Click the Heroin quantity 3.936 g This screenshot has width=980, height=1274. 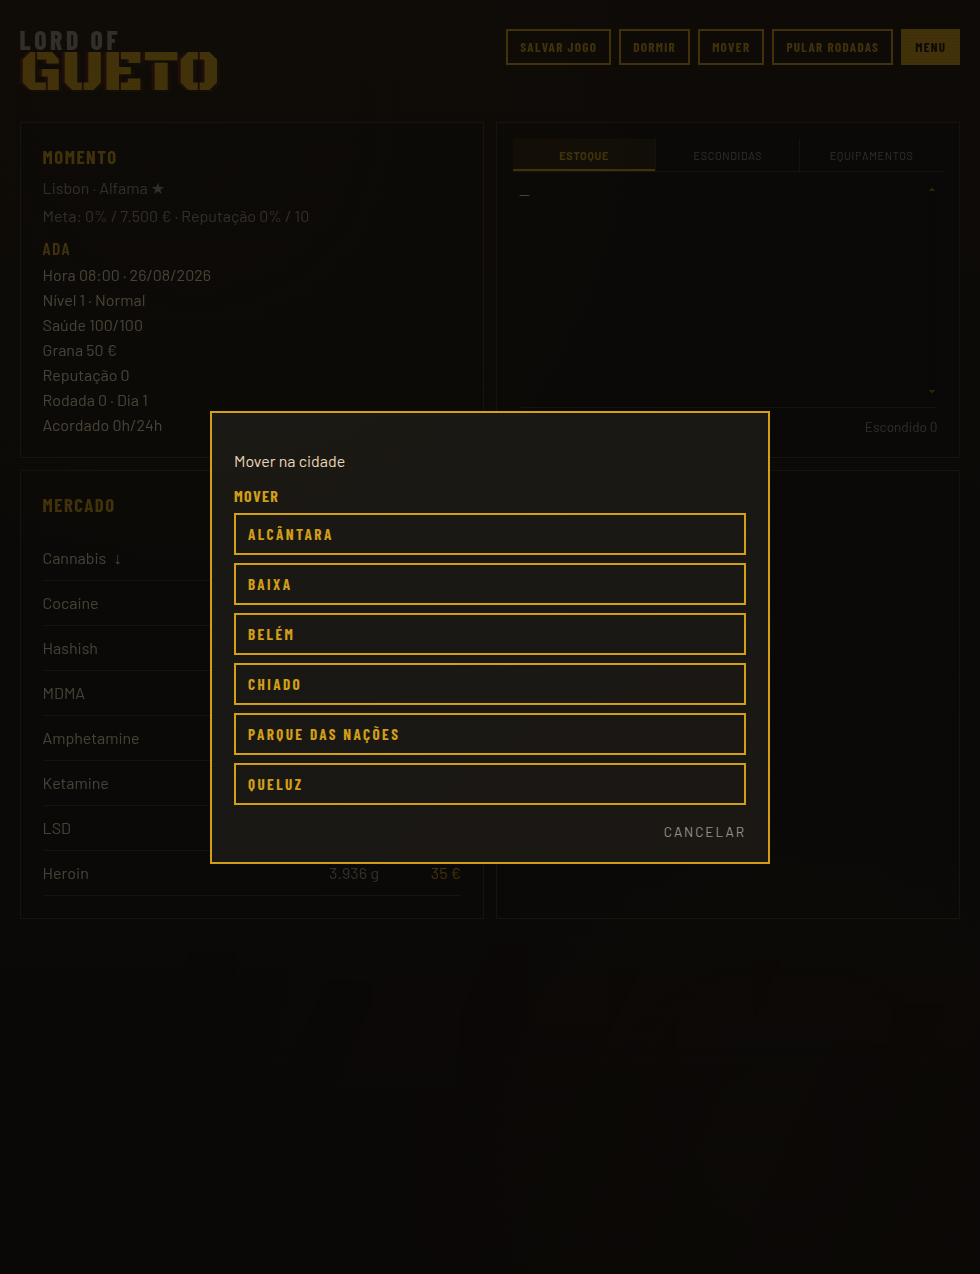[x=354, y=874]
